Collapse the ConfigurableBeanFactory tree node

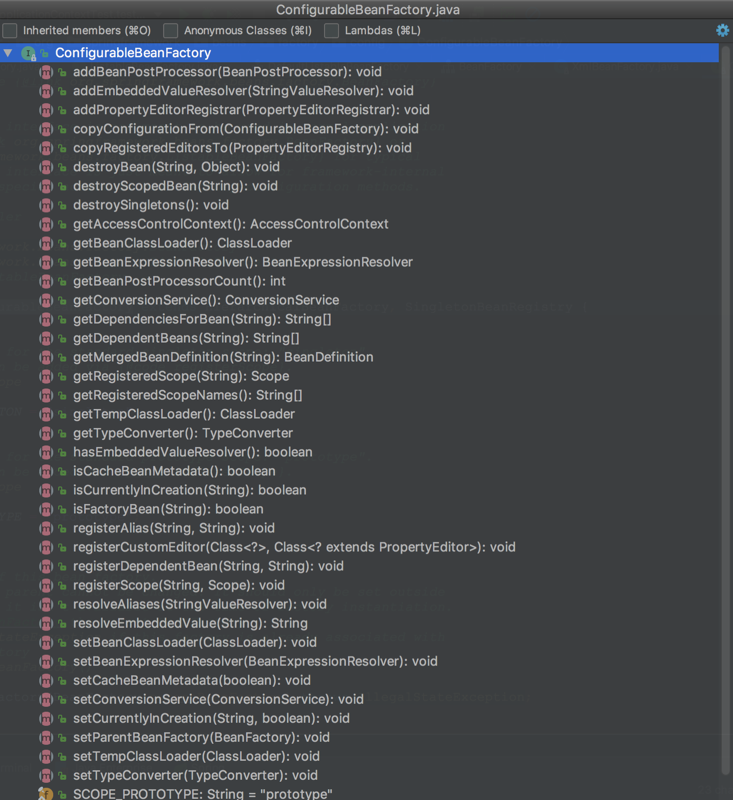[8, 53]
